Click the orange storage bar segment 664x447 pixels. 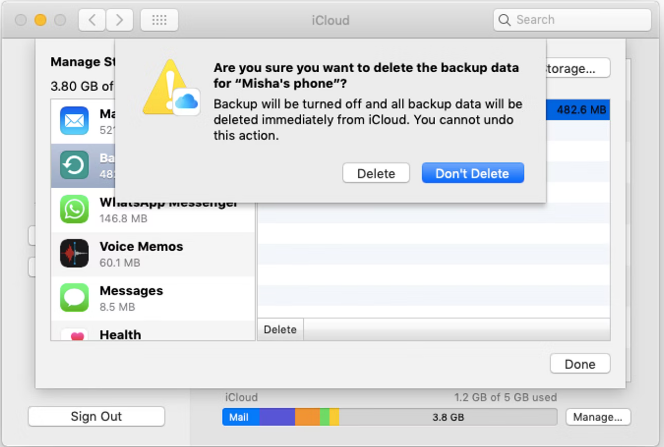(x=307, y=417)
